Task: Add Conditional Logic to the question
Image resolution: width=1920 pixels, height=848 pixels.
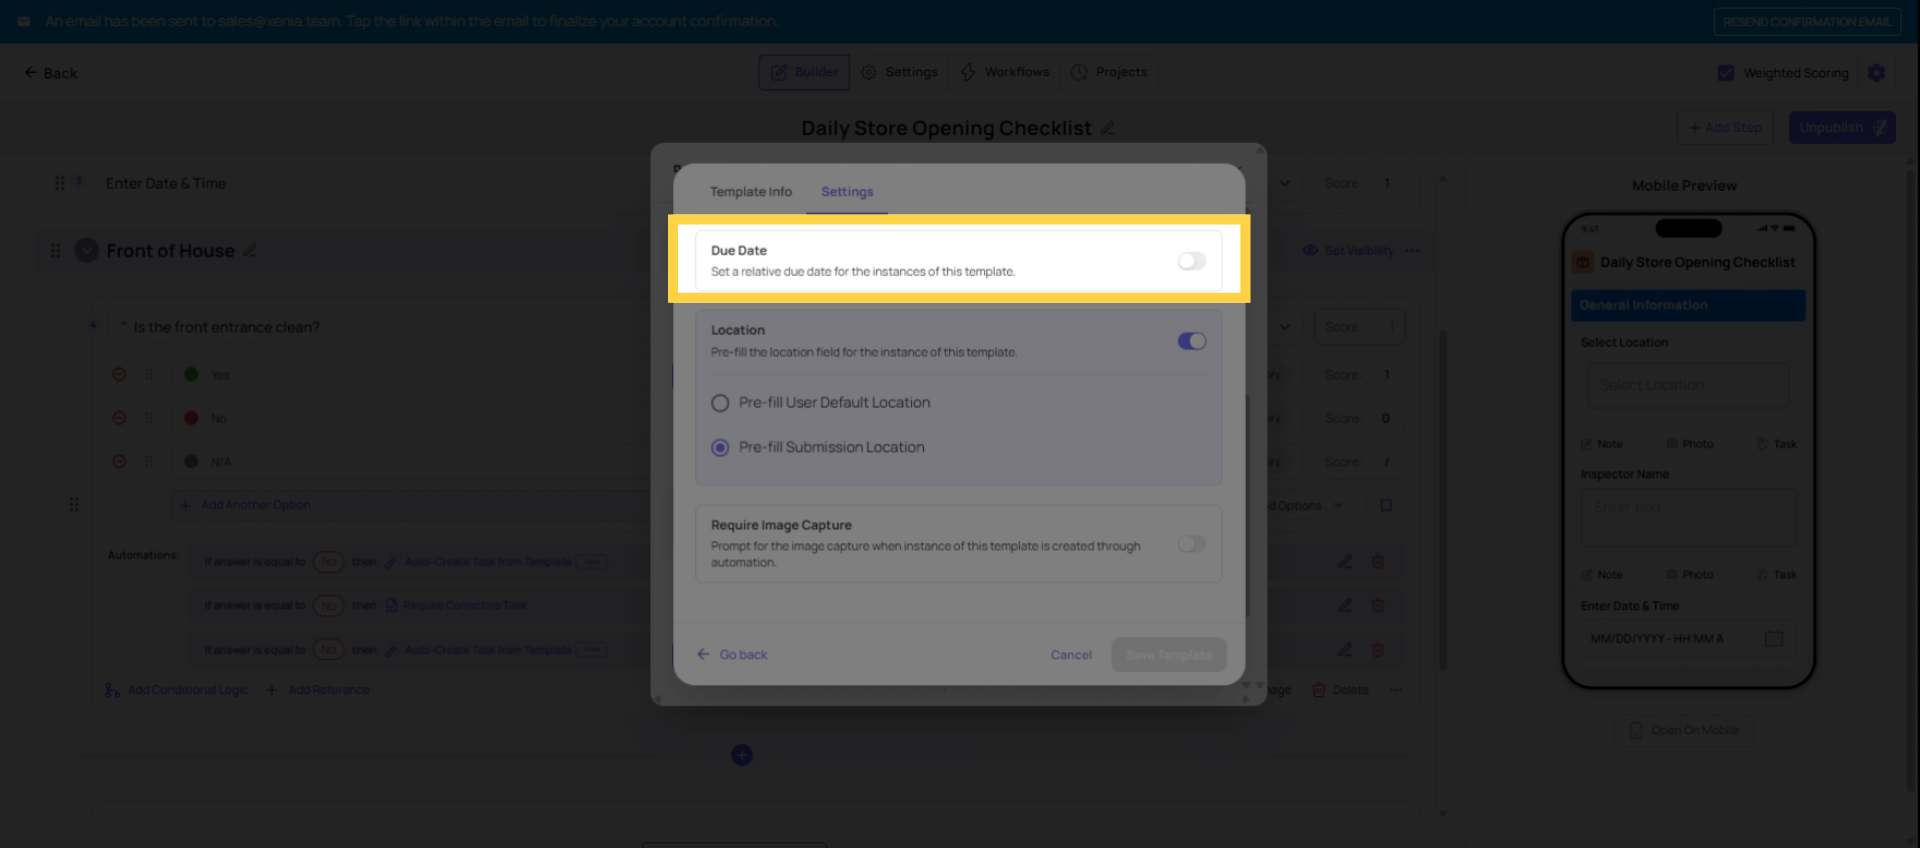Action: (177, 690)
